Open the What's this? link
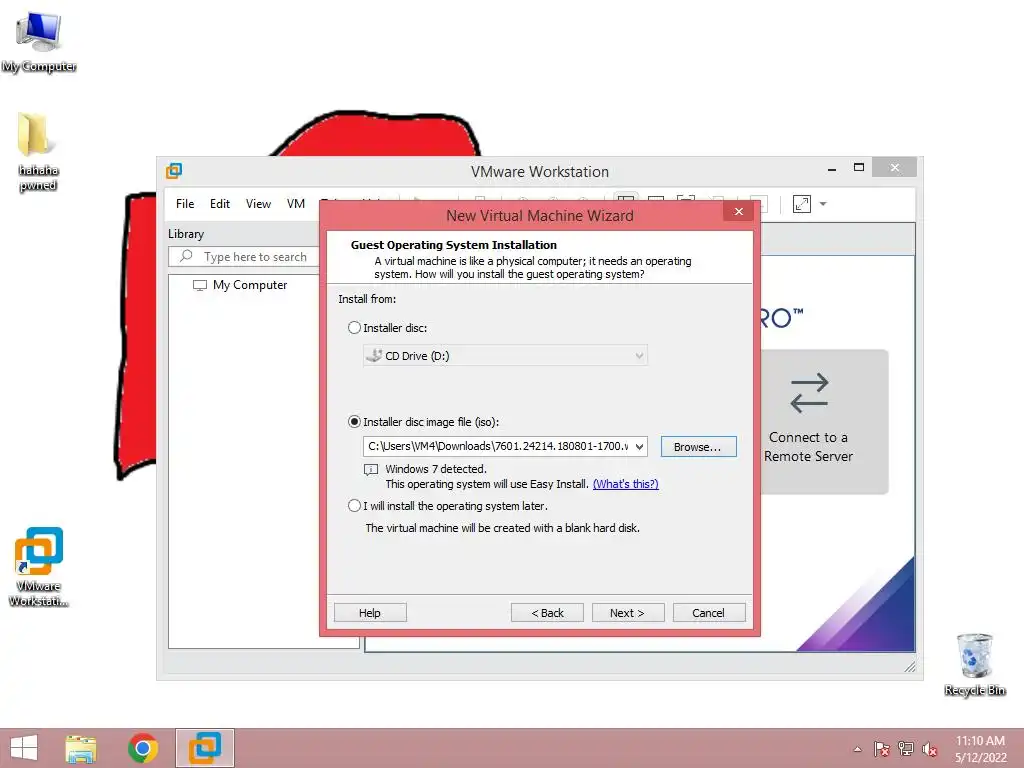 [626, 484]
